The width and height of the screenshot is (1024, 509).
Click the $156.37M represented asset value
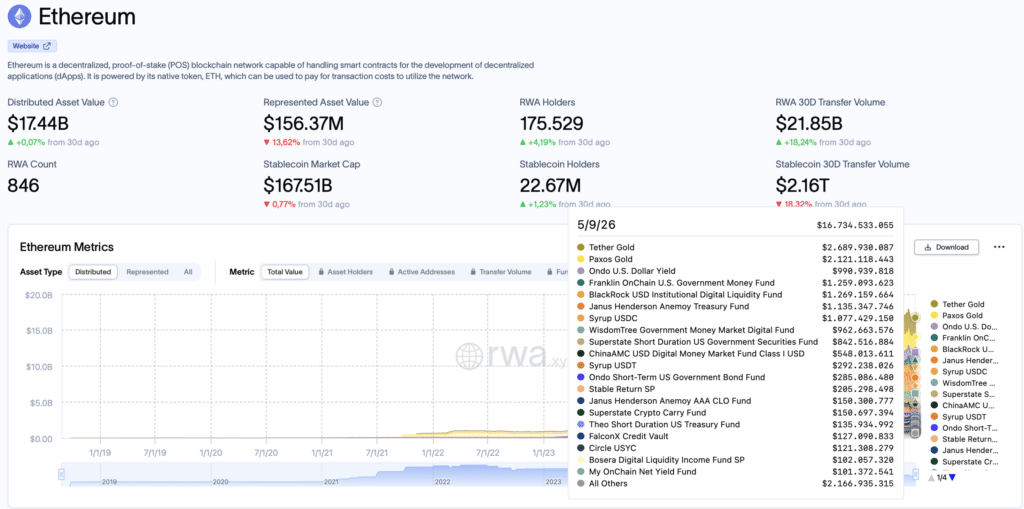304,123
